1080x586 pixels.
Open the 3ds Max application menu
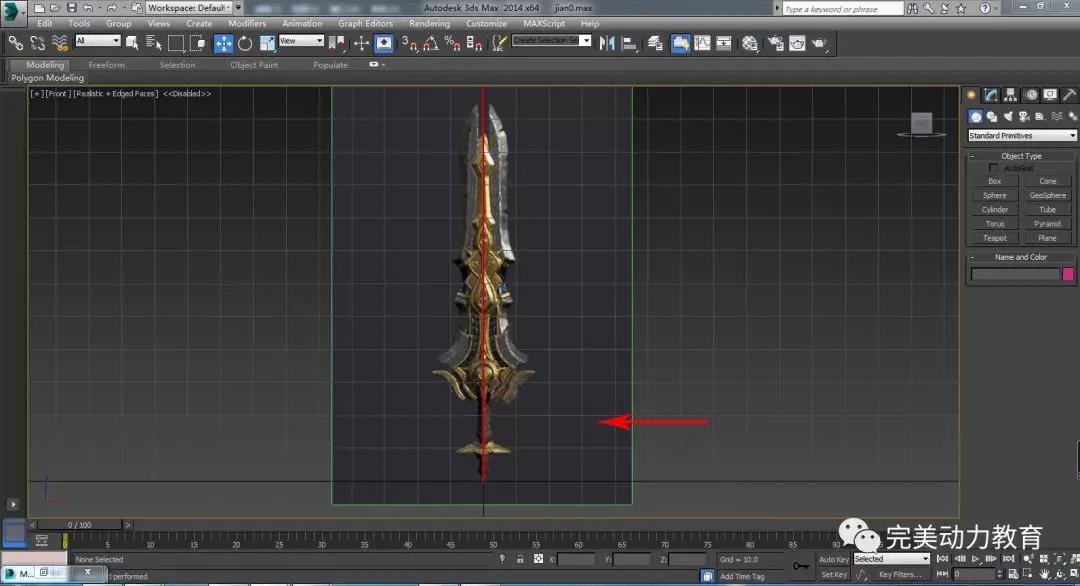12,12
